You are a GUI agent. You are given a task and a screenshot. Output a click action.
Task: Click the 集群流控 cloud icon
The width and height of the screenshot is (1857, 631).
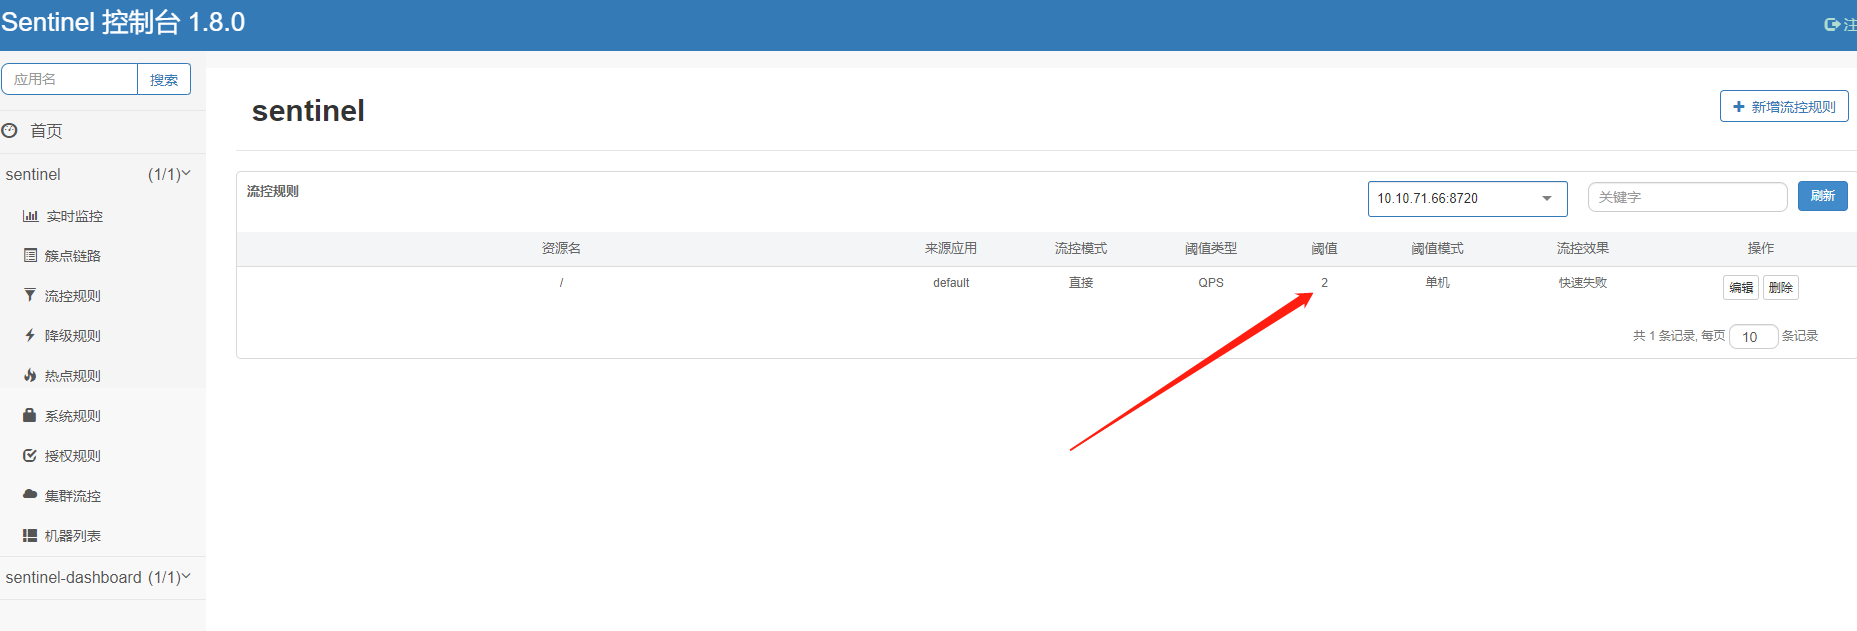30,494
